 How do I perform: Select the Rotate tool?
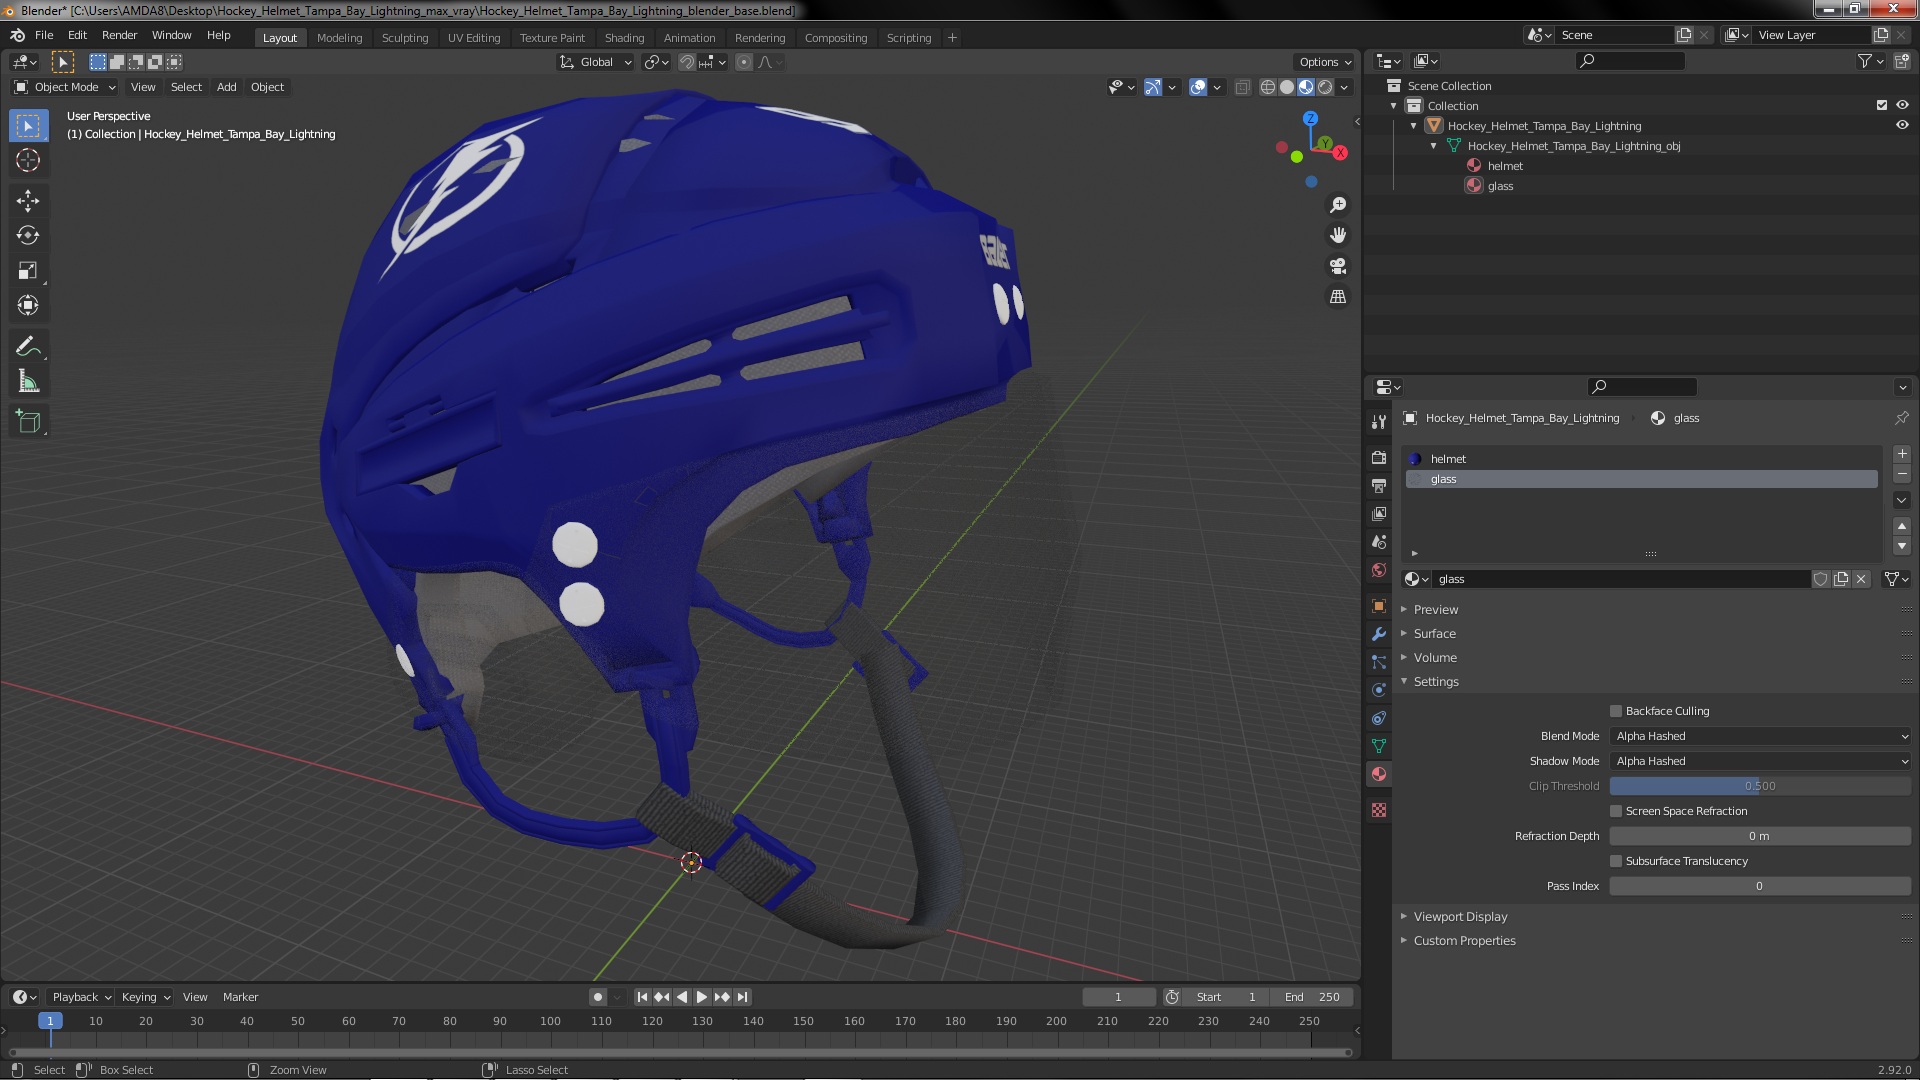click(28, 236)
